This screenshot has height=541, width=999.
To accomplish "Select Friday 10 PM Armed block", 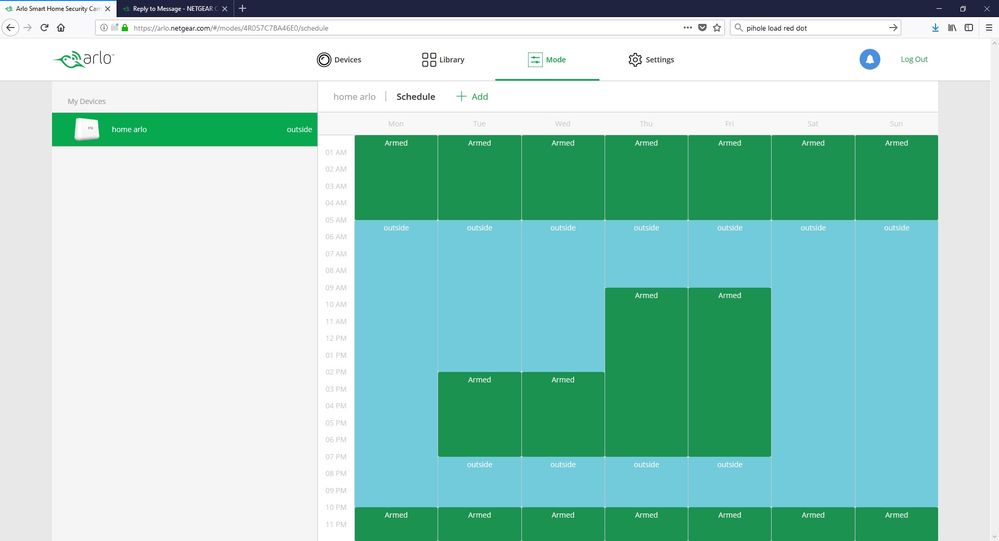I will pyautogui.click(x=729, y=524).
